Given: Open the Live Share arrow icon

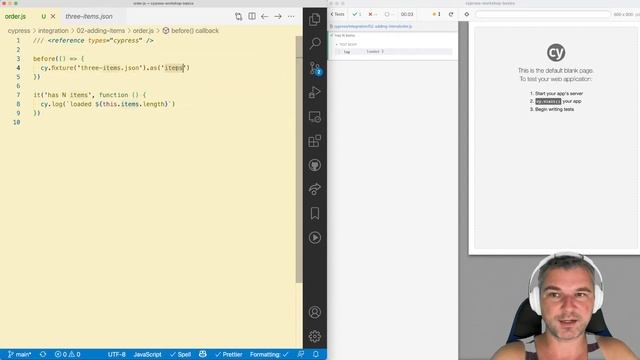Looking at the screenshot, I should (x=314, y=189).
